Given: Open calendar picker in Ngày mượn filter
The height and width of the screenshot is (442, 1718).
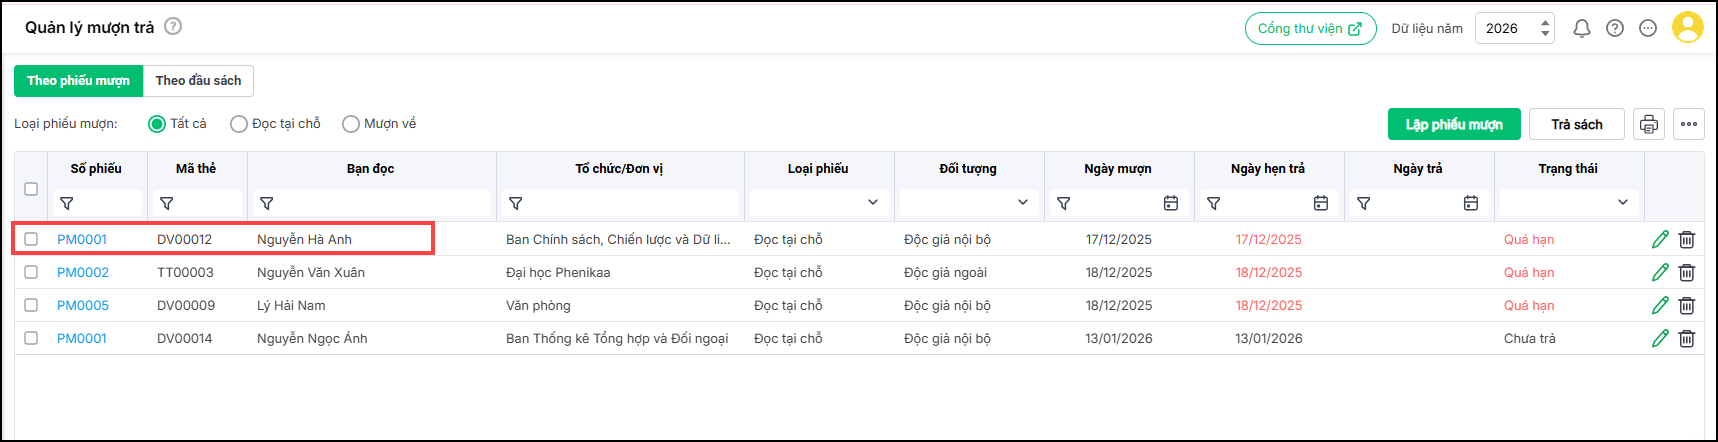Looking at the screenshot, I should click(1171, 203).
